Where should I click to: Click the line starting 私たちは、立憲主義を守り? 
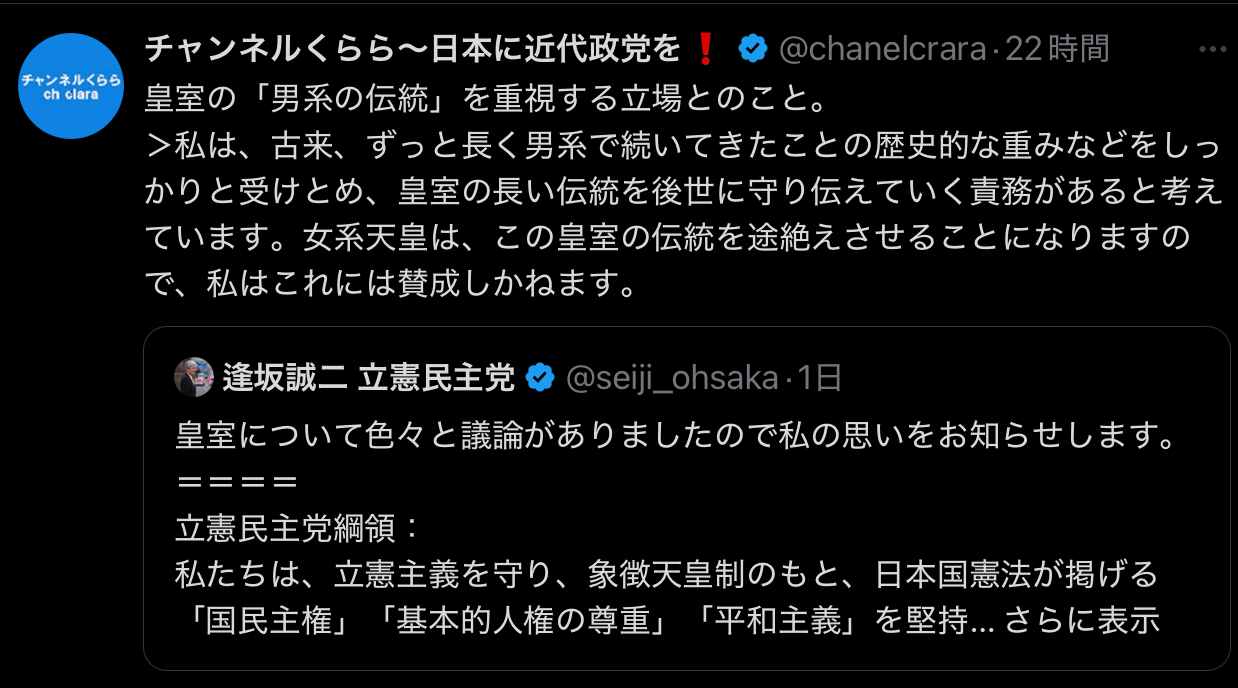tap(666, 574)
